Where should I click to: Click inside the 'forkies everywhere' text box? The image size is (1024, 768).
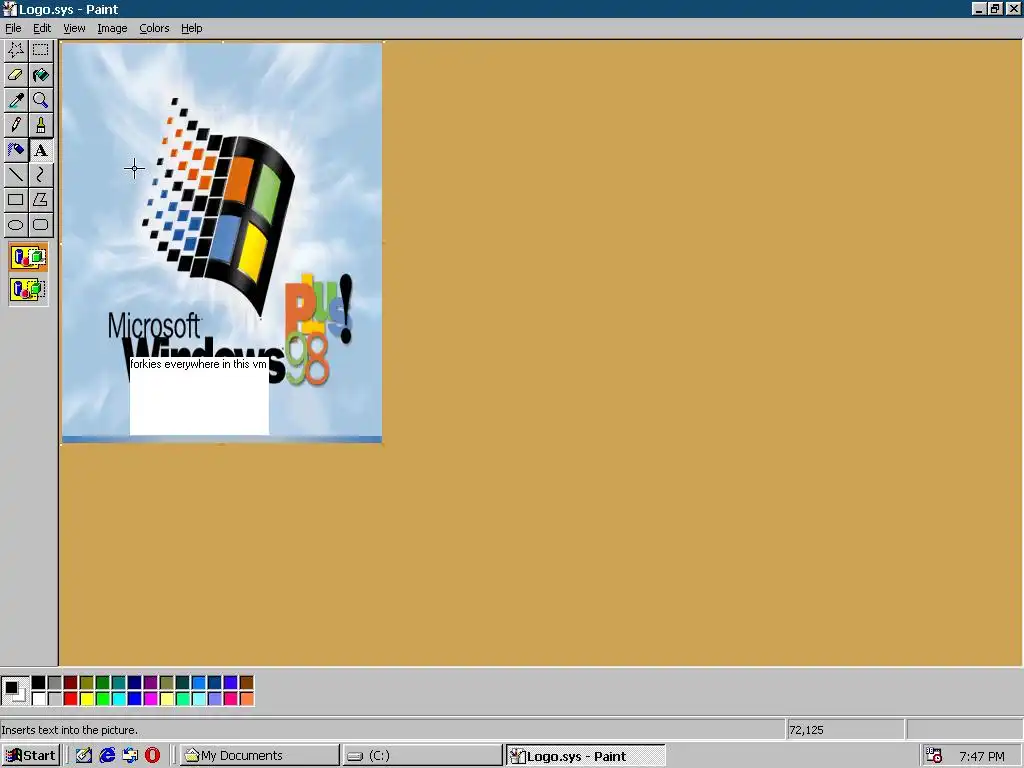pyautogui.click(x=199, y=396)
